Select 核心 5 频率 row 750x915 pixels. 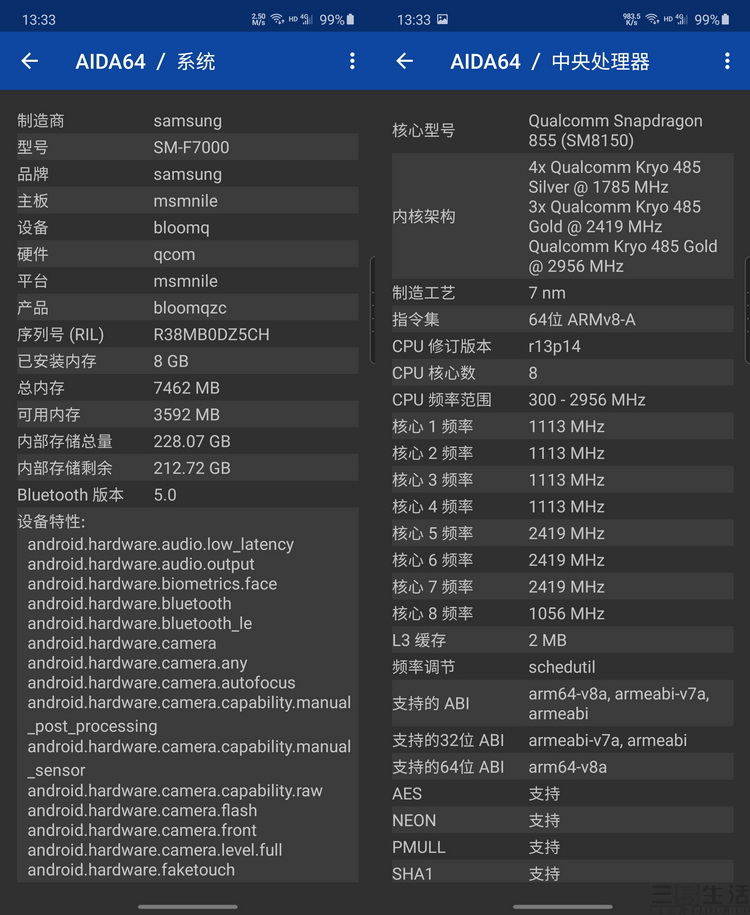563,533
